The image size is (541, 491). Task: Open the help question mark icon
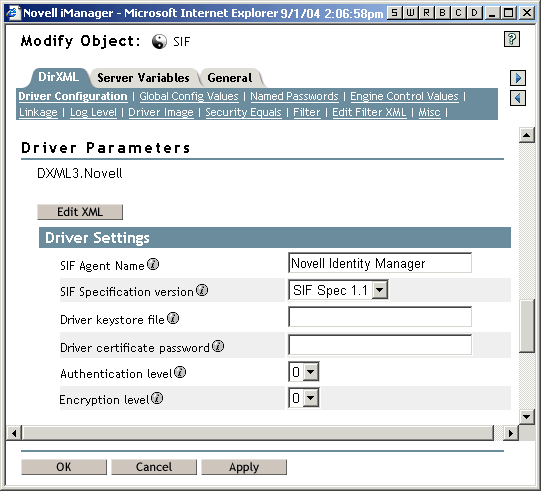click(512, 39)
